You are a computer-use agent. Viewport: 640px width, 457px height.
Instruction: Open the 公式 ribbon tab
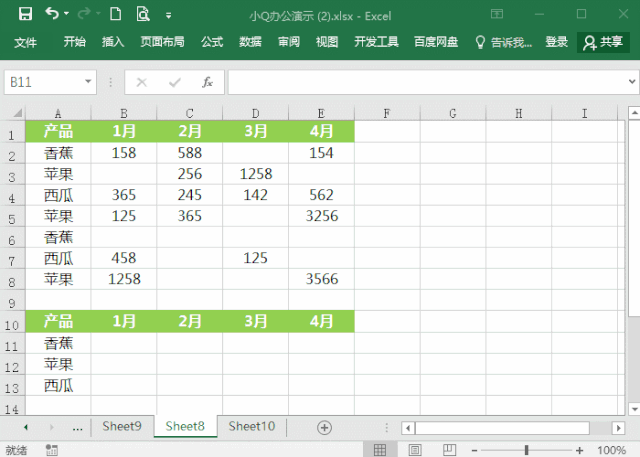pyautogui.click(x=212, y=42)
